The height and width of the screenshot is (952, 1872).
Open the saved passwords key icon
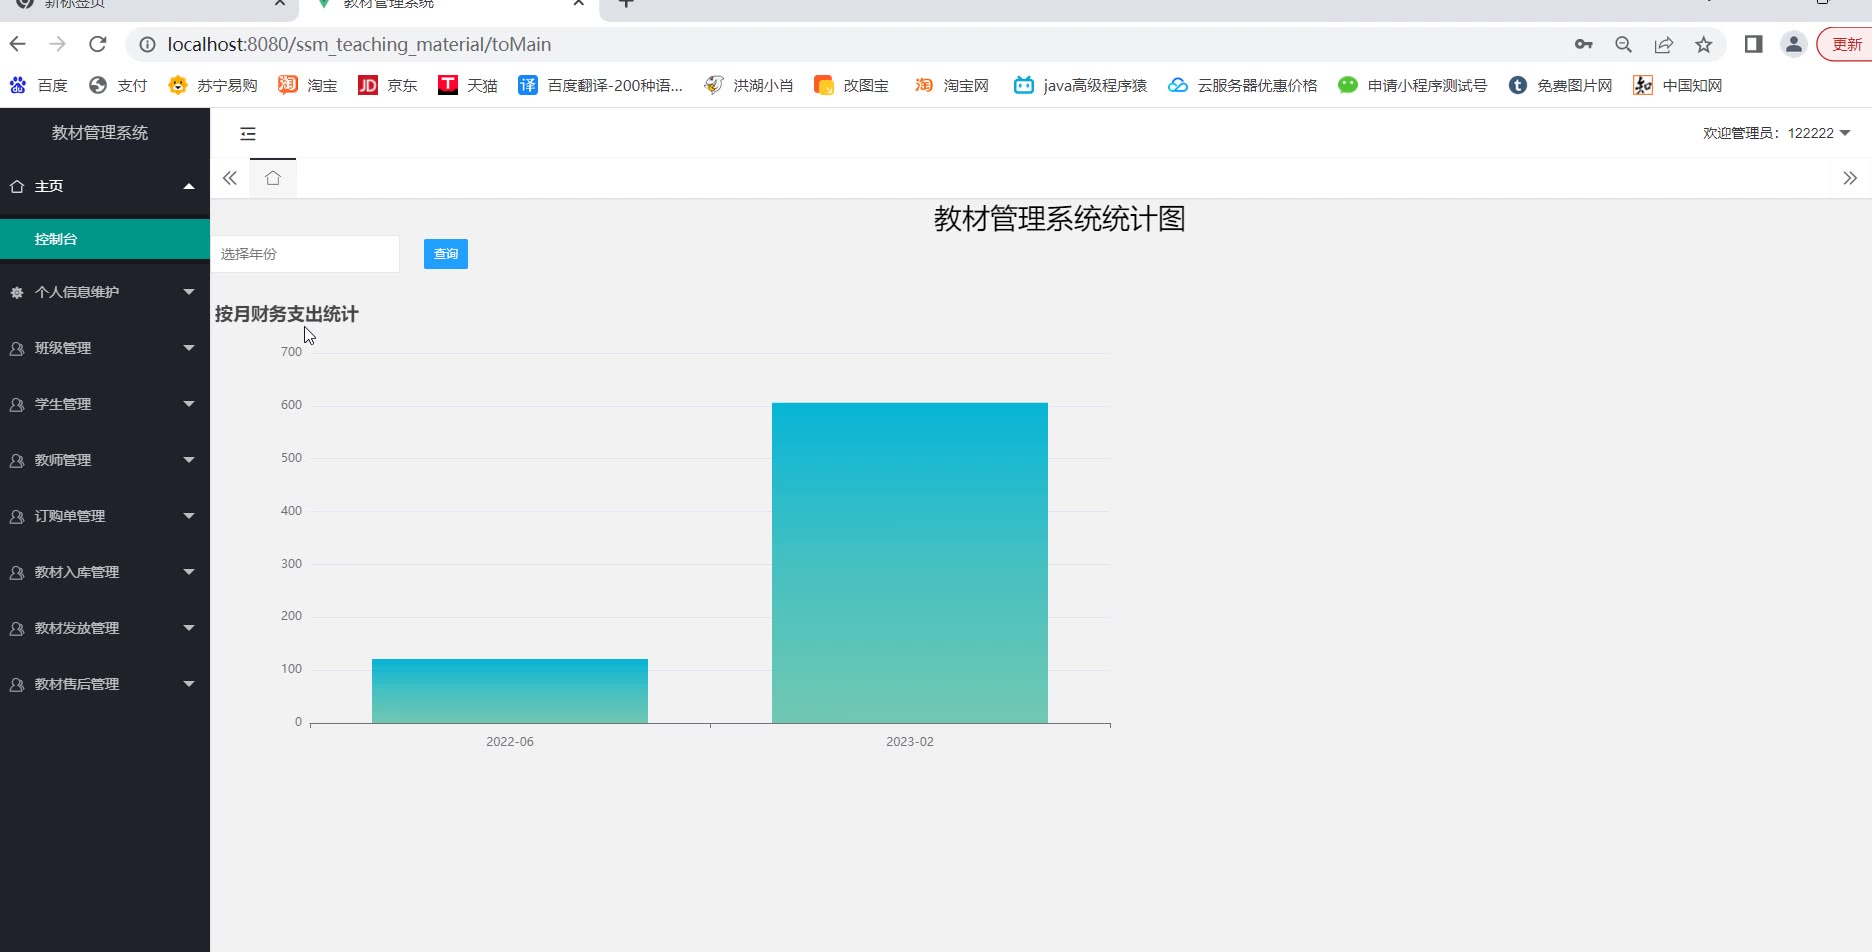1583,44
